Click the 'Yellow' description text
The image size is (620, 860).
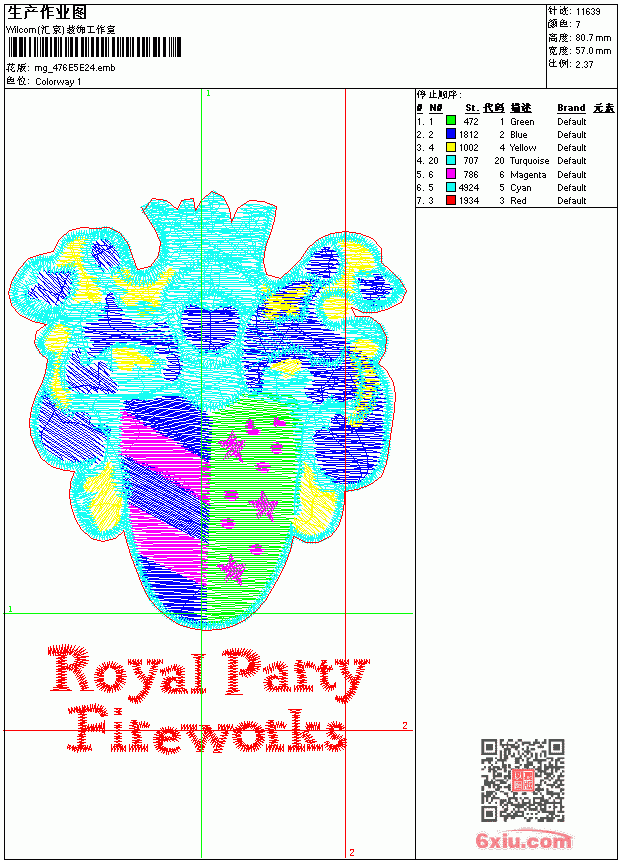coord(523,148)
